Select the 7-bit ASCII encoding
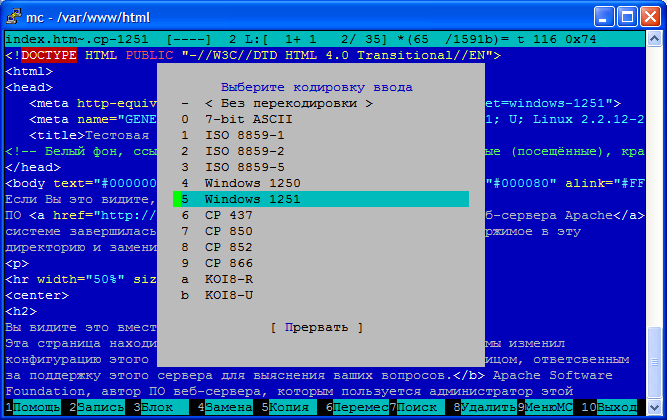The width and height of the screenshot is (667, 420). [243, 119]
